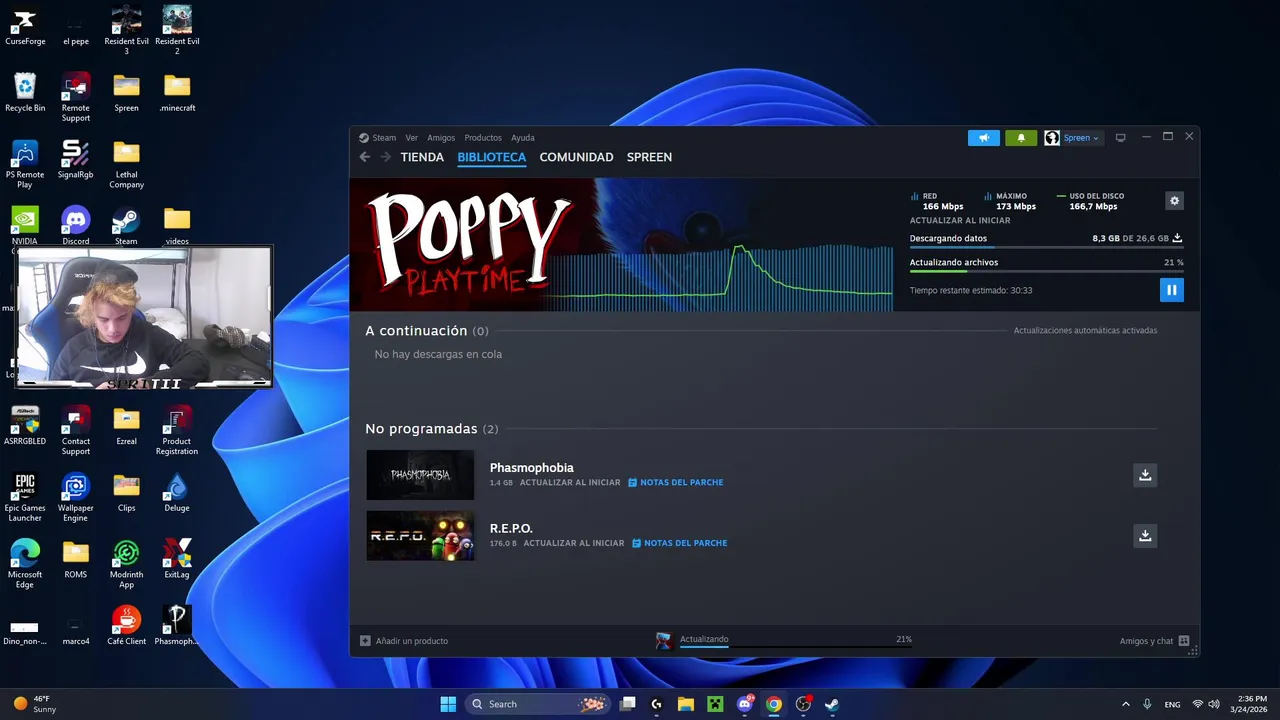Open Deluge desktop icon
The image size is (1280, 720).
tap(177, 493)
